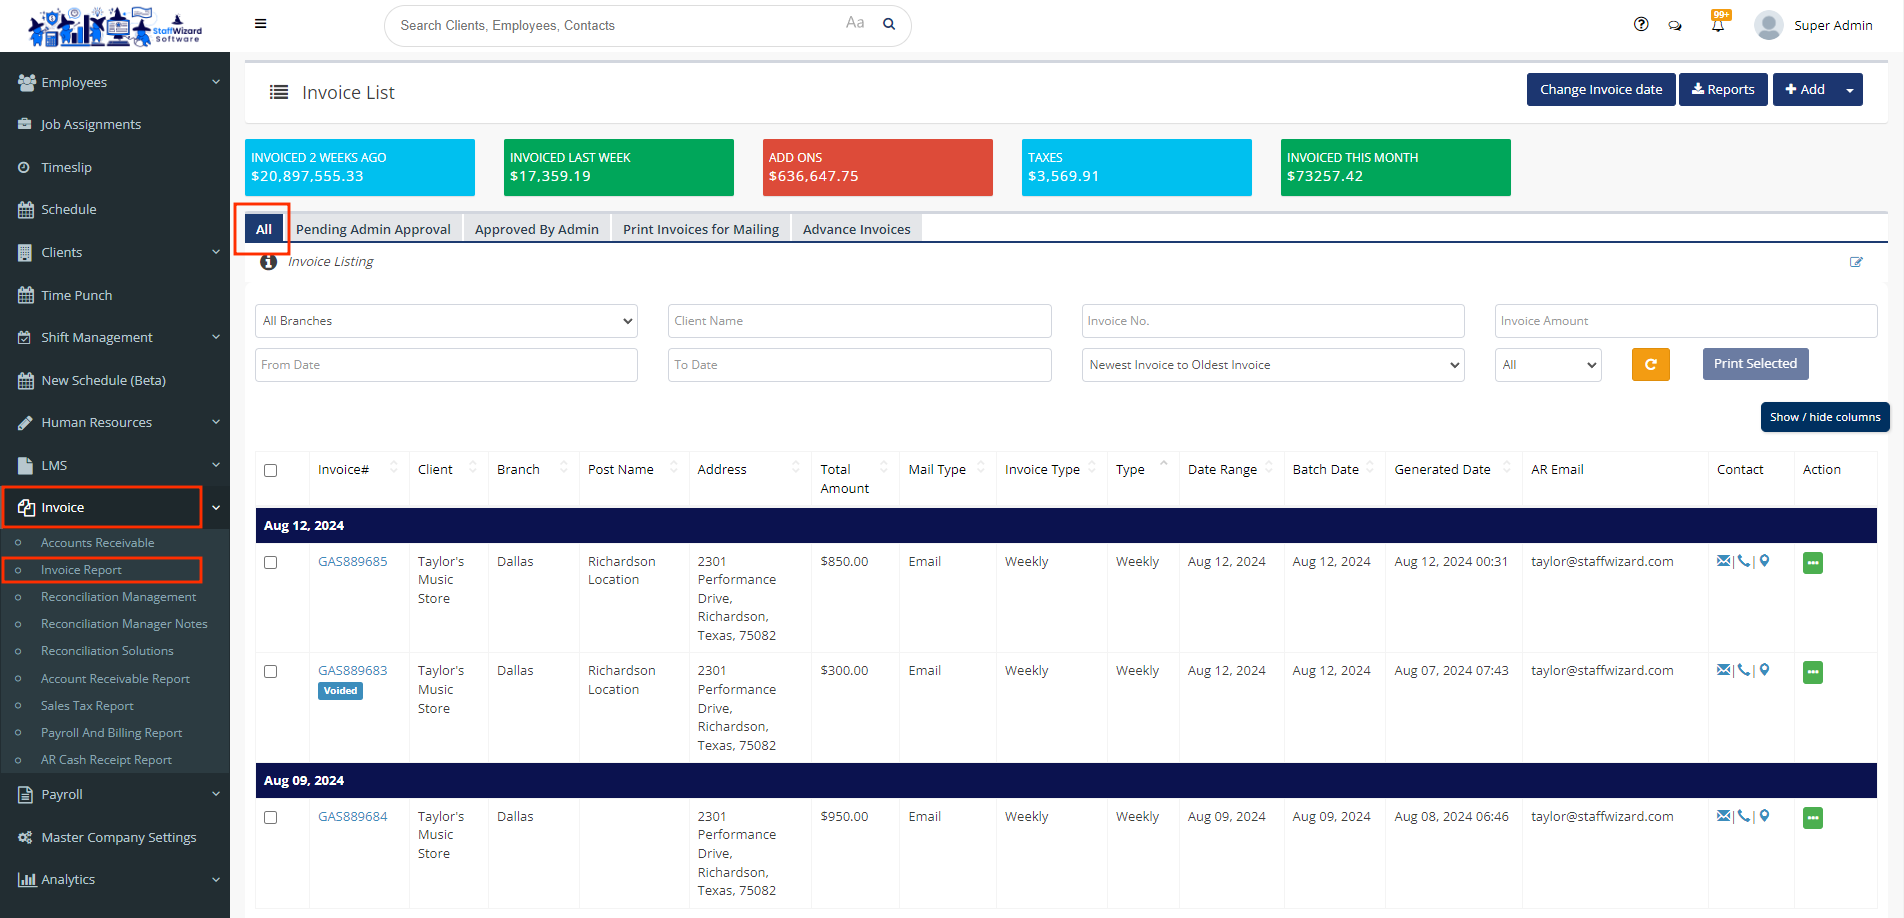
Task: Switch to the Pending Admin Approval tab
Action: click(373, 229)
